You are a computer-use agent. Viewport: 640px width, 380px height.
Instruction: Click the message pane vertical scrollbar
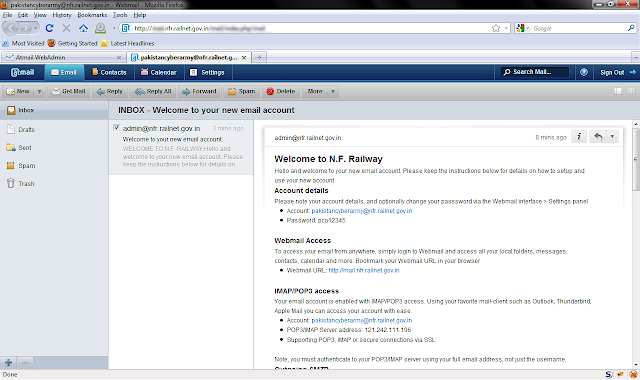click(x=636, y=159)
